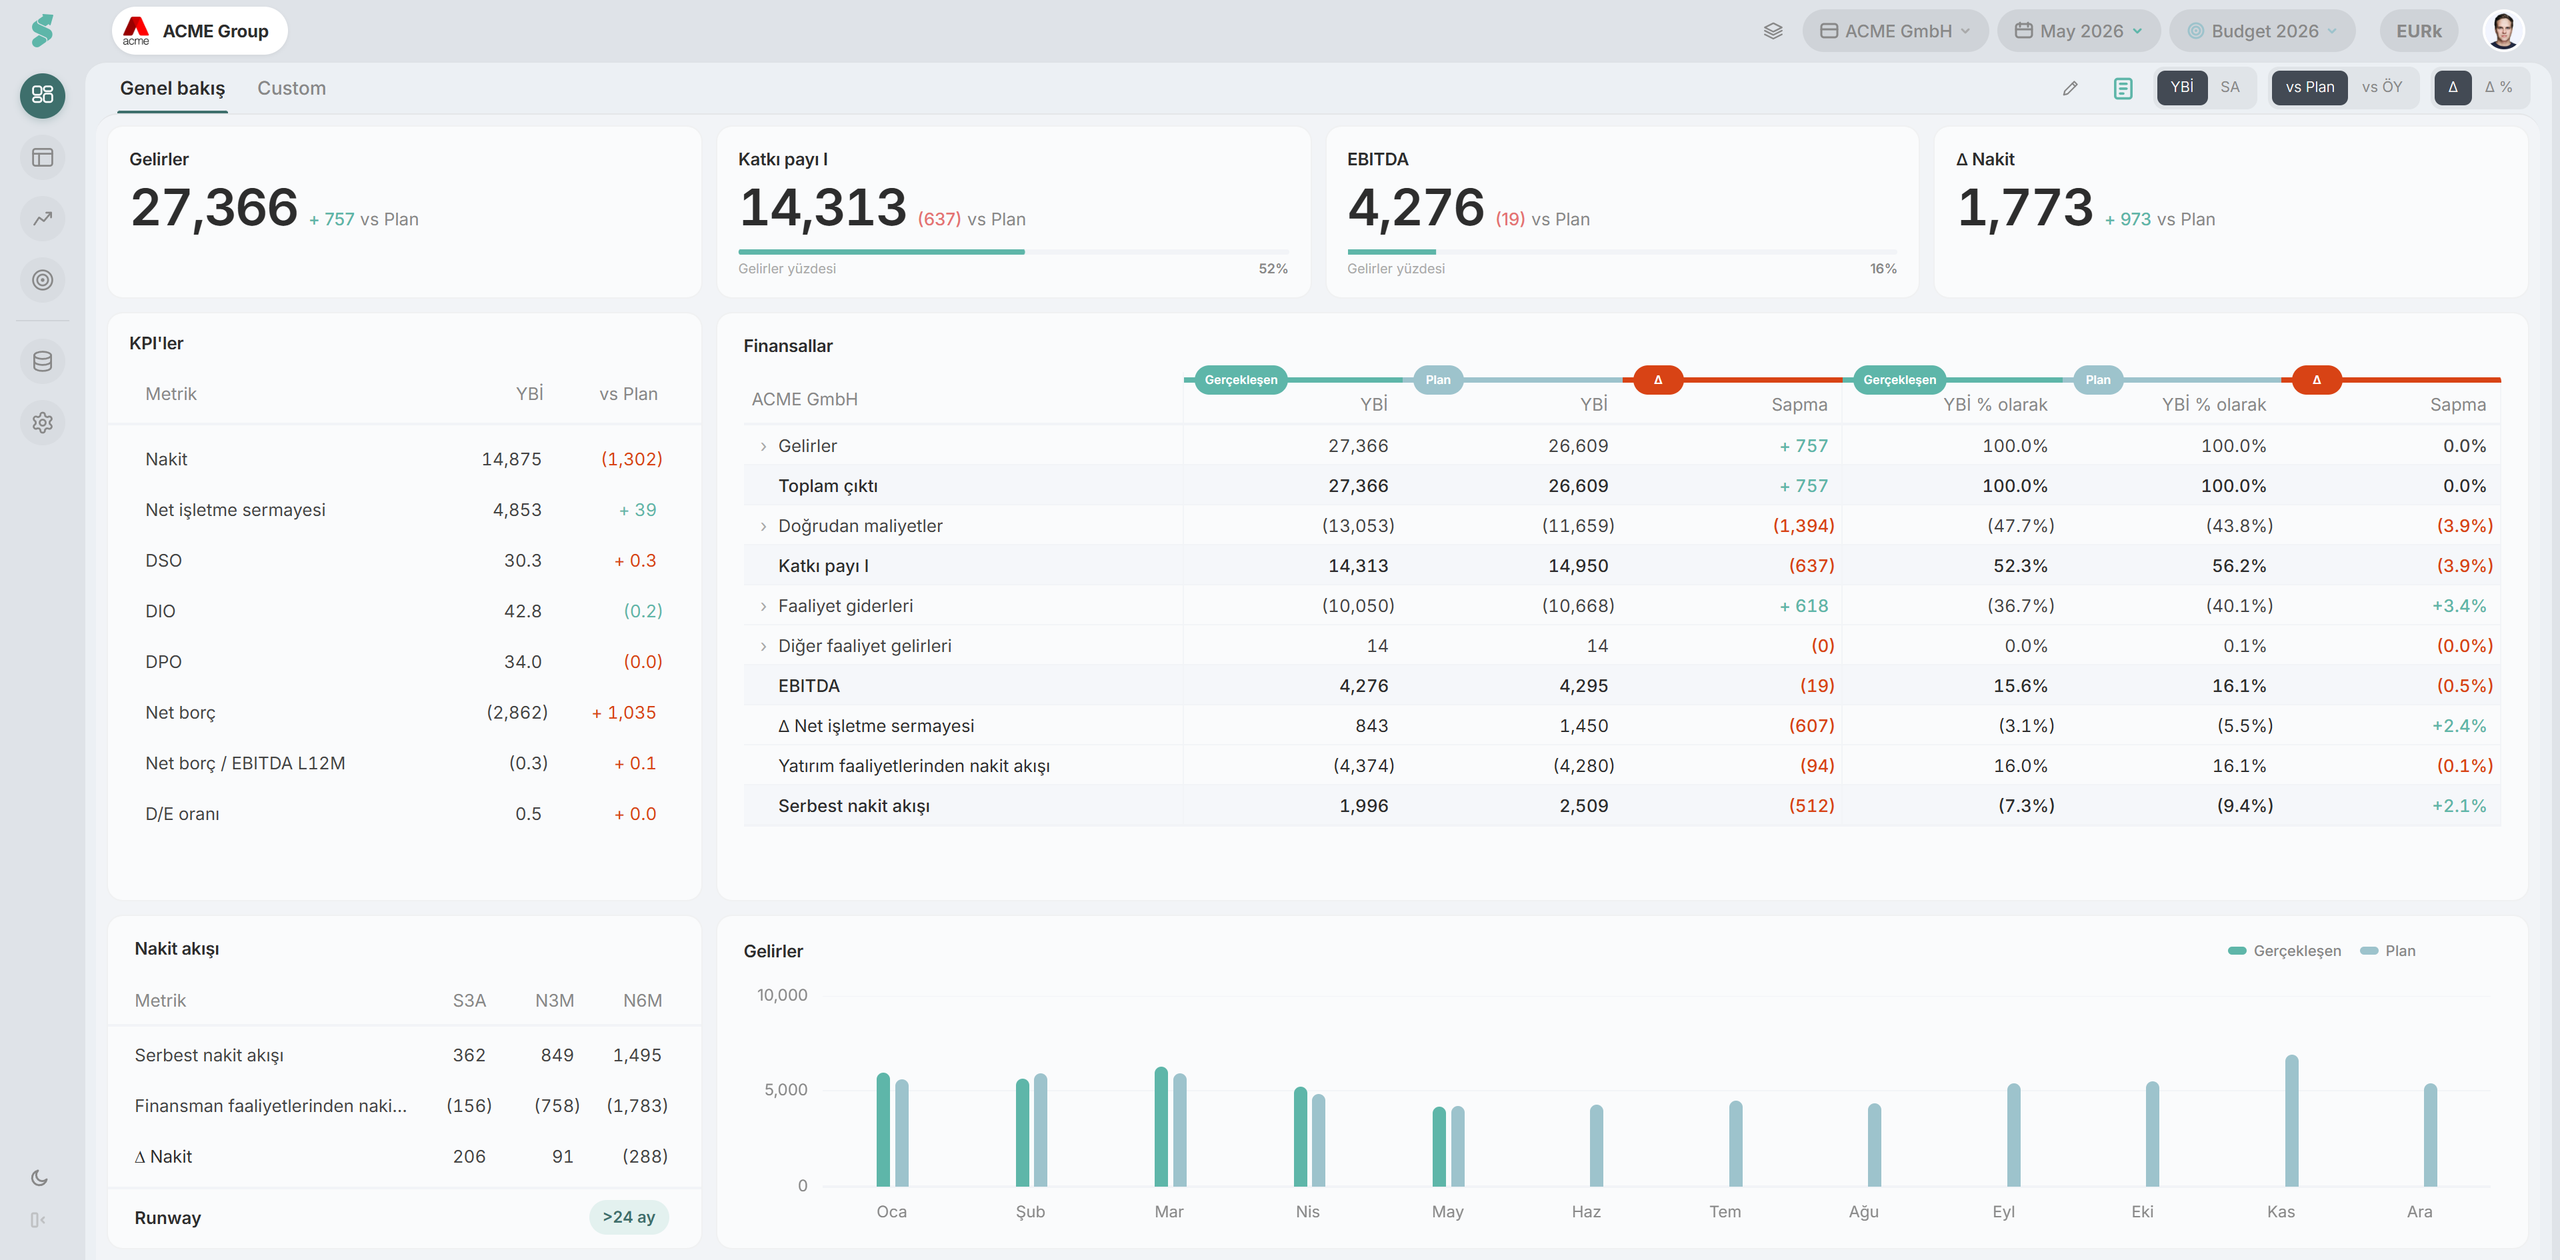The width and height of the screenshot is (2560, 1260).
Task: Toggle Plan series in Gelirler legend
Action: pos(2388,951)
